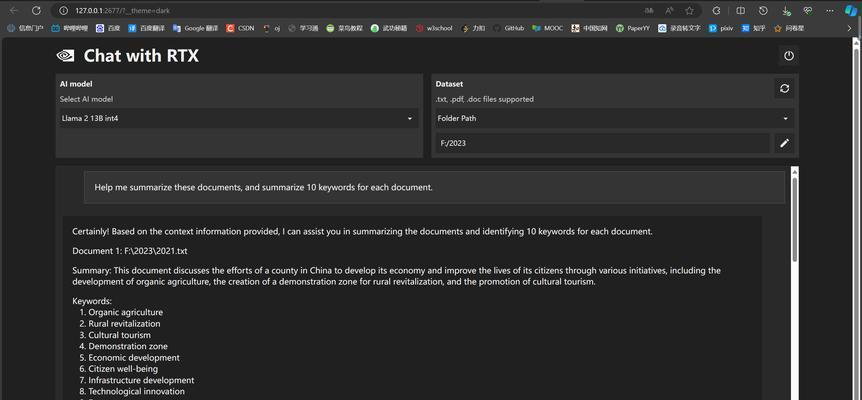The height and width of the screenshot is (400, 862).
Task: Open the MOOC bookmark
Action: pyautogui.click(x=548, y=28)
